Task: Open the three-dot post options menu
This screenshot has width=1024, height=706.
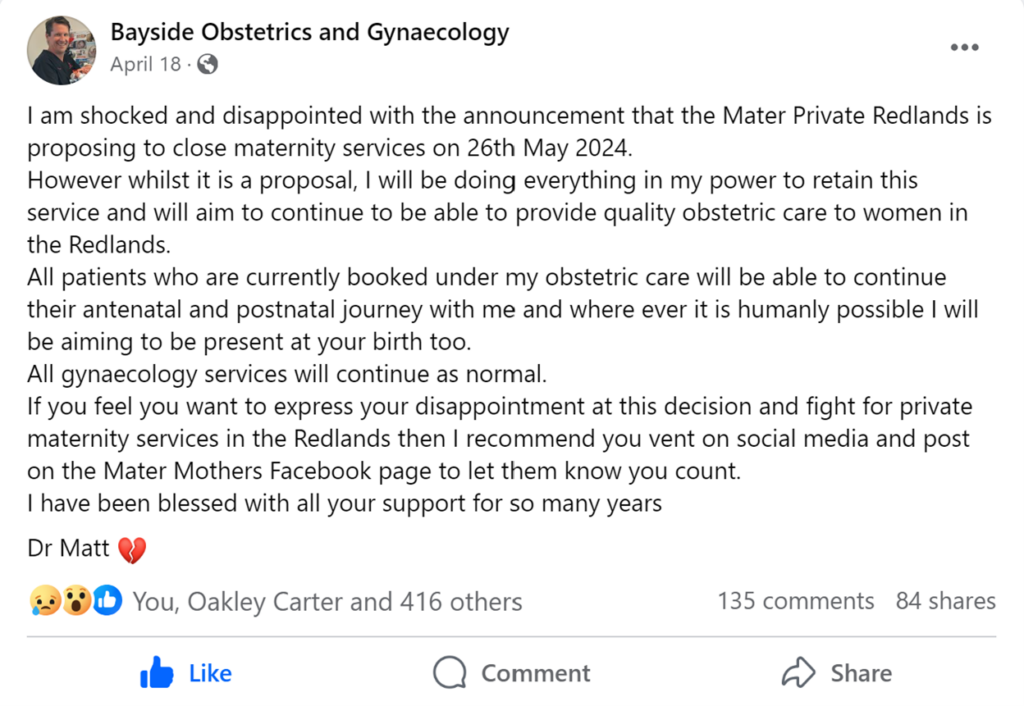Action: (964, 48)
